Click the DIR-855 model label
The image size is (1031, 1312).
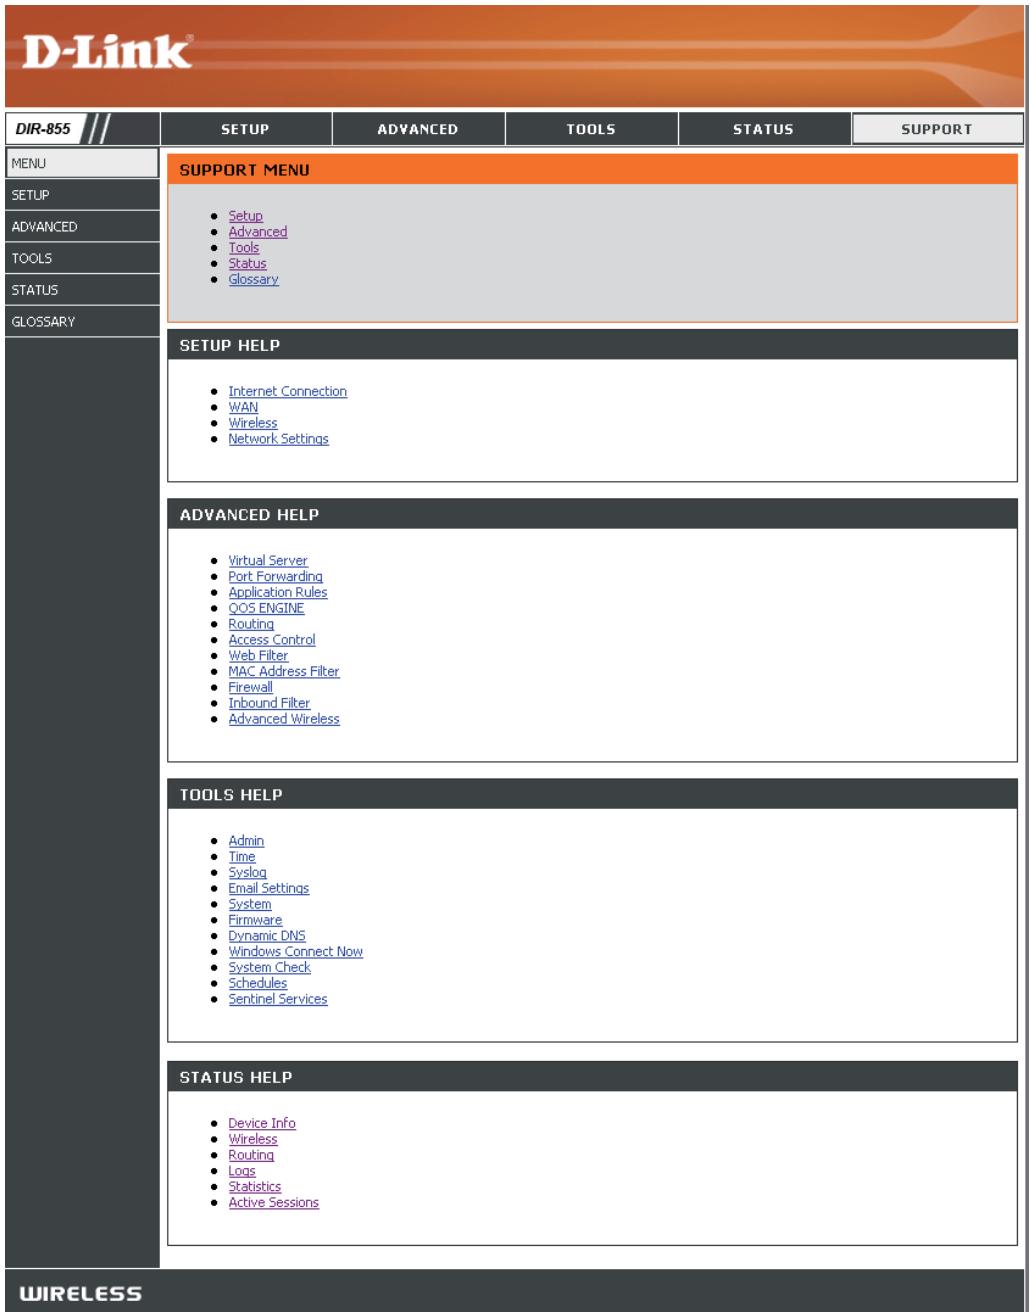[41, 129]
